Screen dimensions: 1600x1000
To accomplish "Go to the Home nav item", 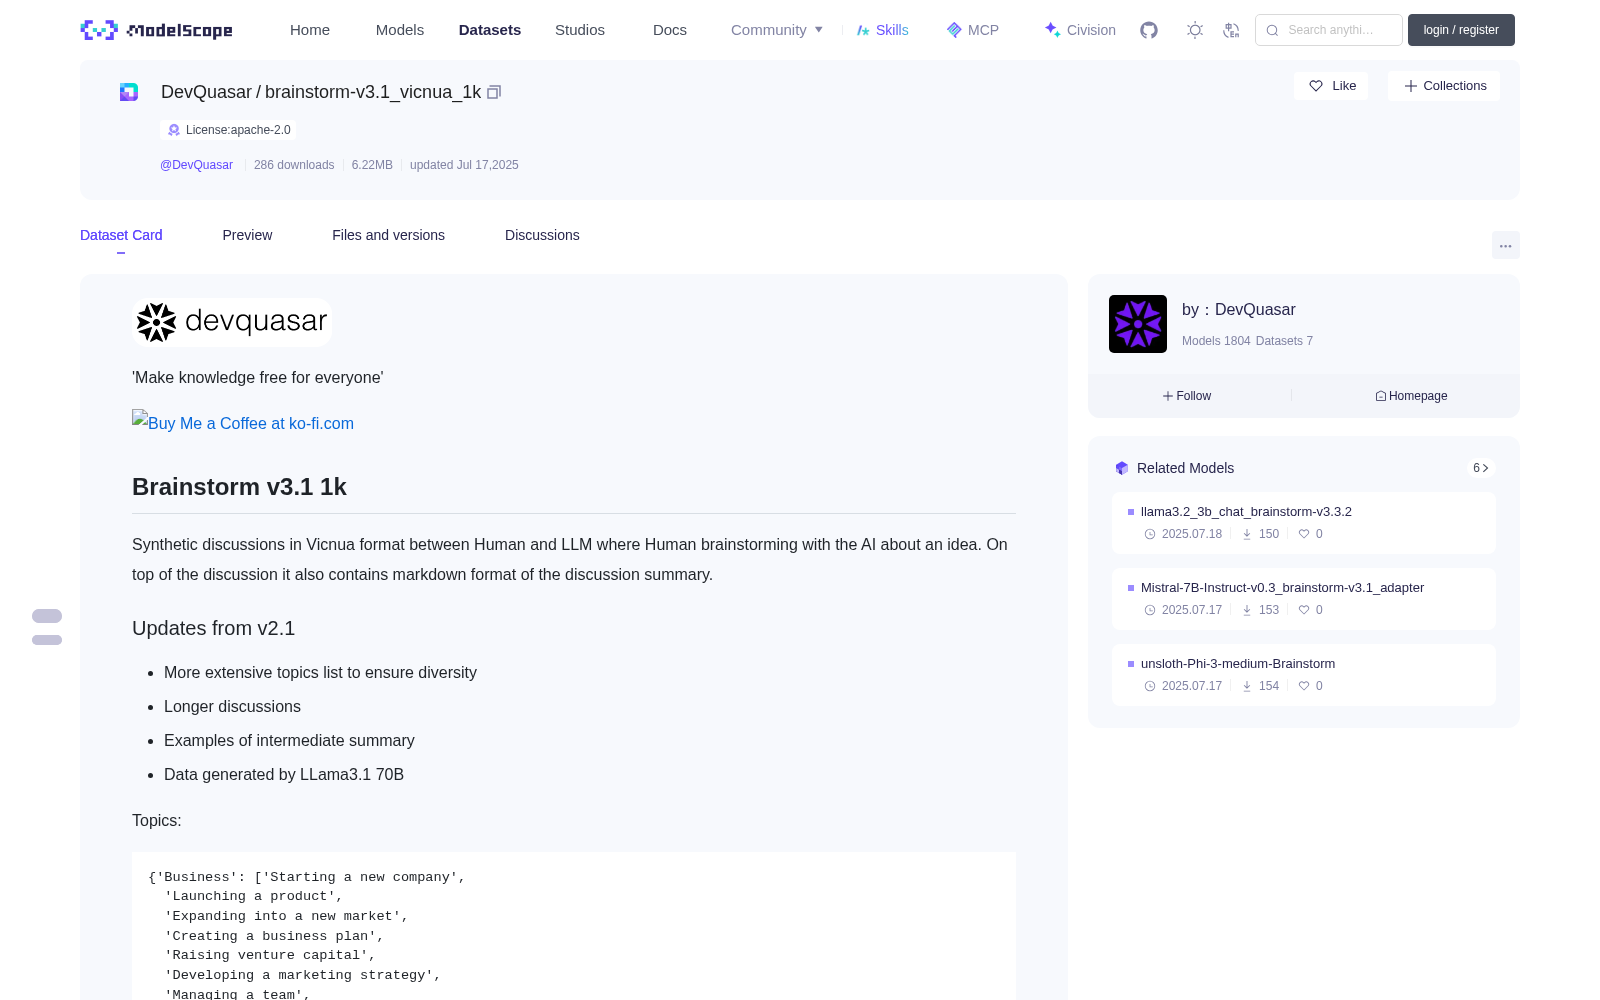I will click(310, 30).
